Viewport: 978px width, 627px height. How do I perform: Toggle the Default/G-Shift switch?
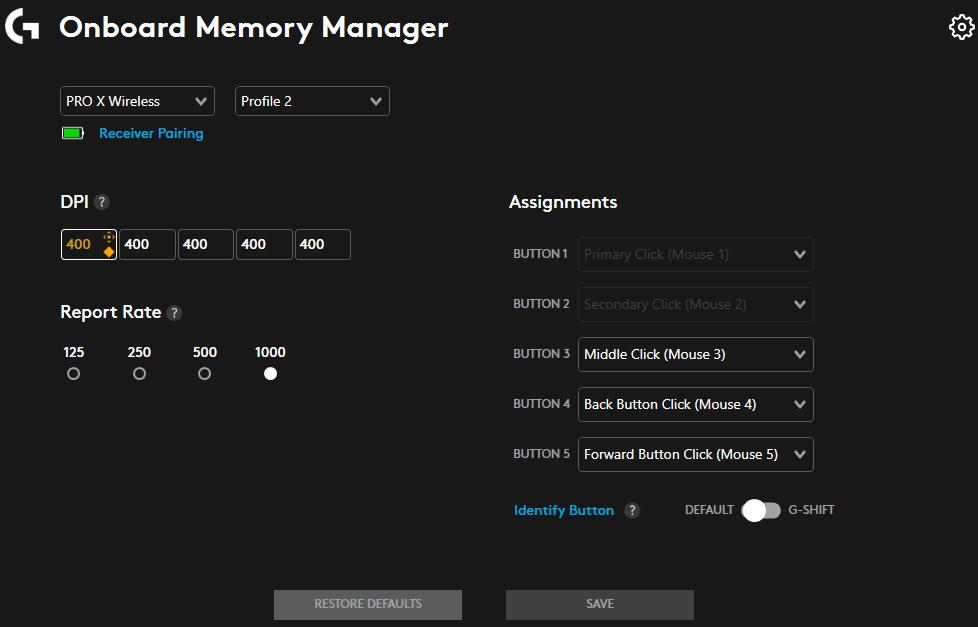click(761, 510)
